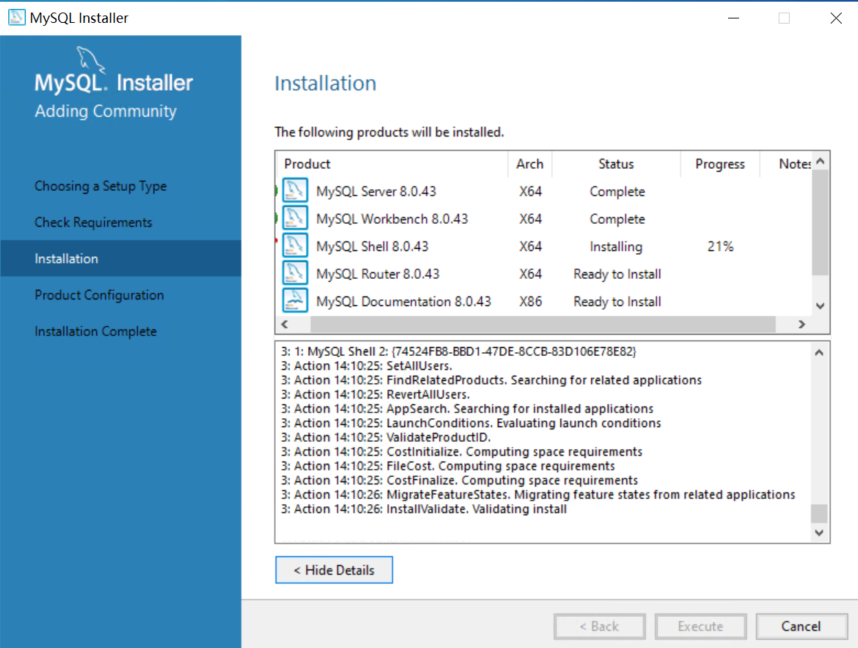Viewport: 858px width, 648px height.
Task: Sort by the Progress column header
Action: (720, 164)
